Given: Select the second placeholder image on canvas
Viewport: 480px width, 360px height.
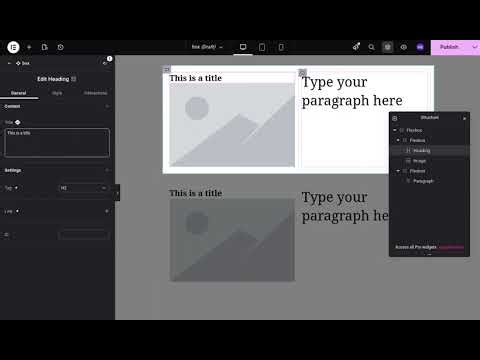Looking at the screenshot, I should tap(232, 240).
